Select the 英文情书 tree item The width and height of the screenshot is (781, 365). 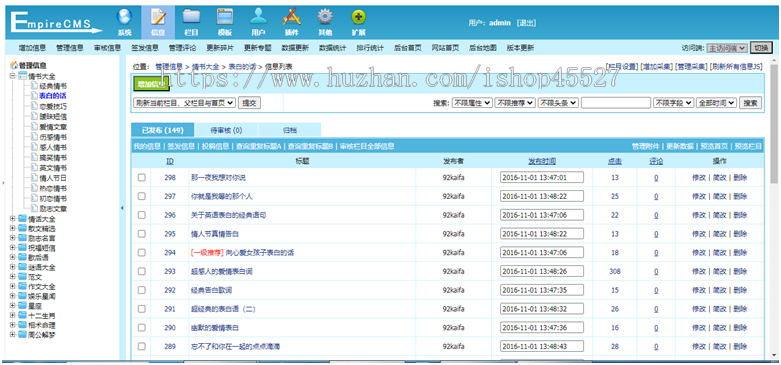(53, 168)
